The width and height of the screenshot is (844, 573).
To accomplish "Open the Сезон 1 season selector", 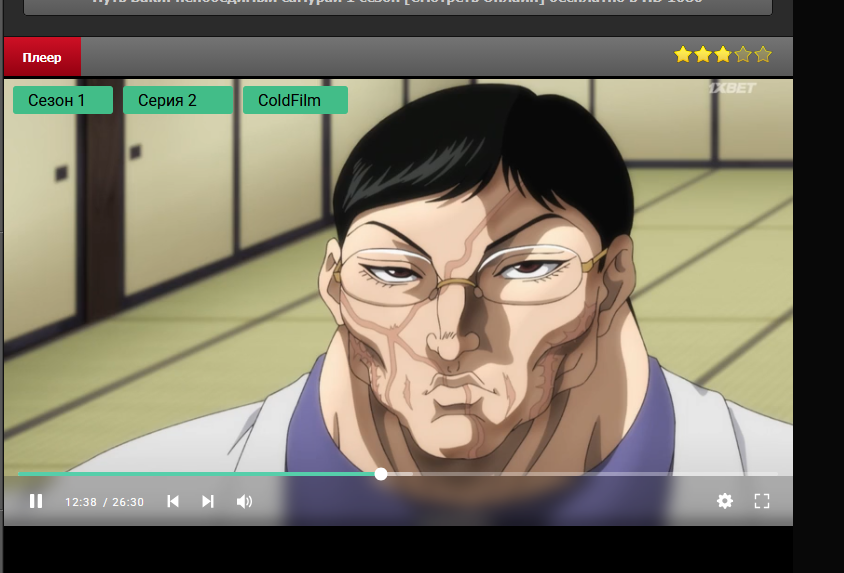I will point(63,100).
